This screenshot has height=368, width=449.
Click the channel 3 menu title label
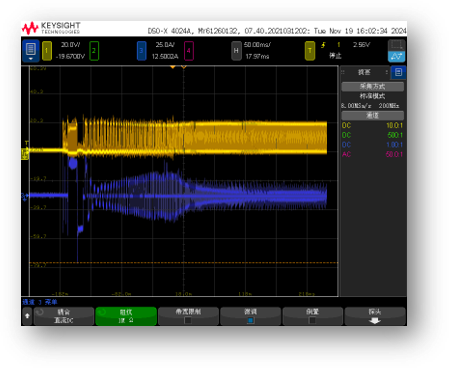tap(40, 302)
